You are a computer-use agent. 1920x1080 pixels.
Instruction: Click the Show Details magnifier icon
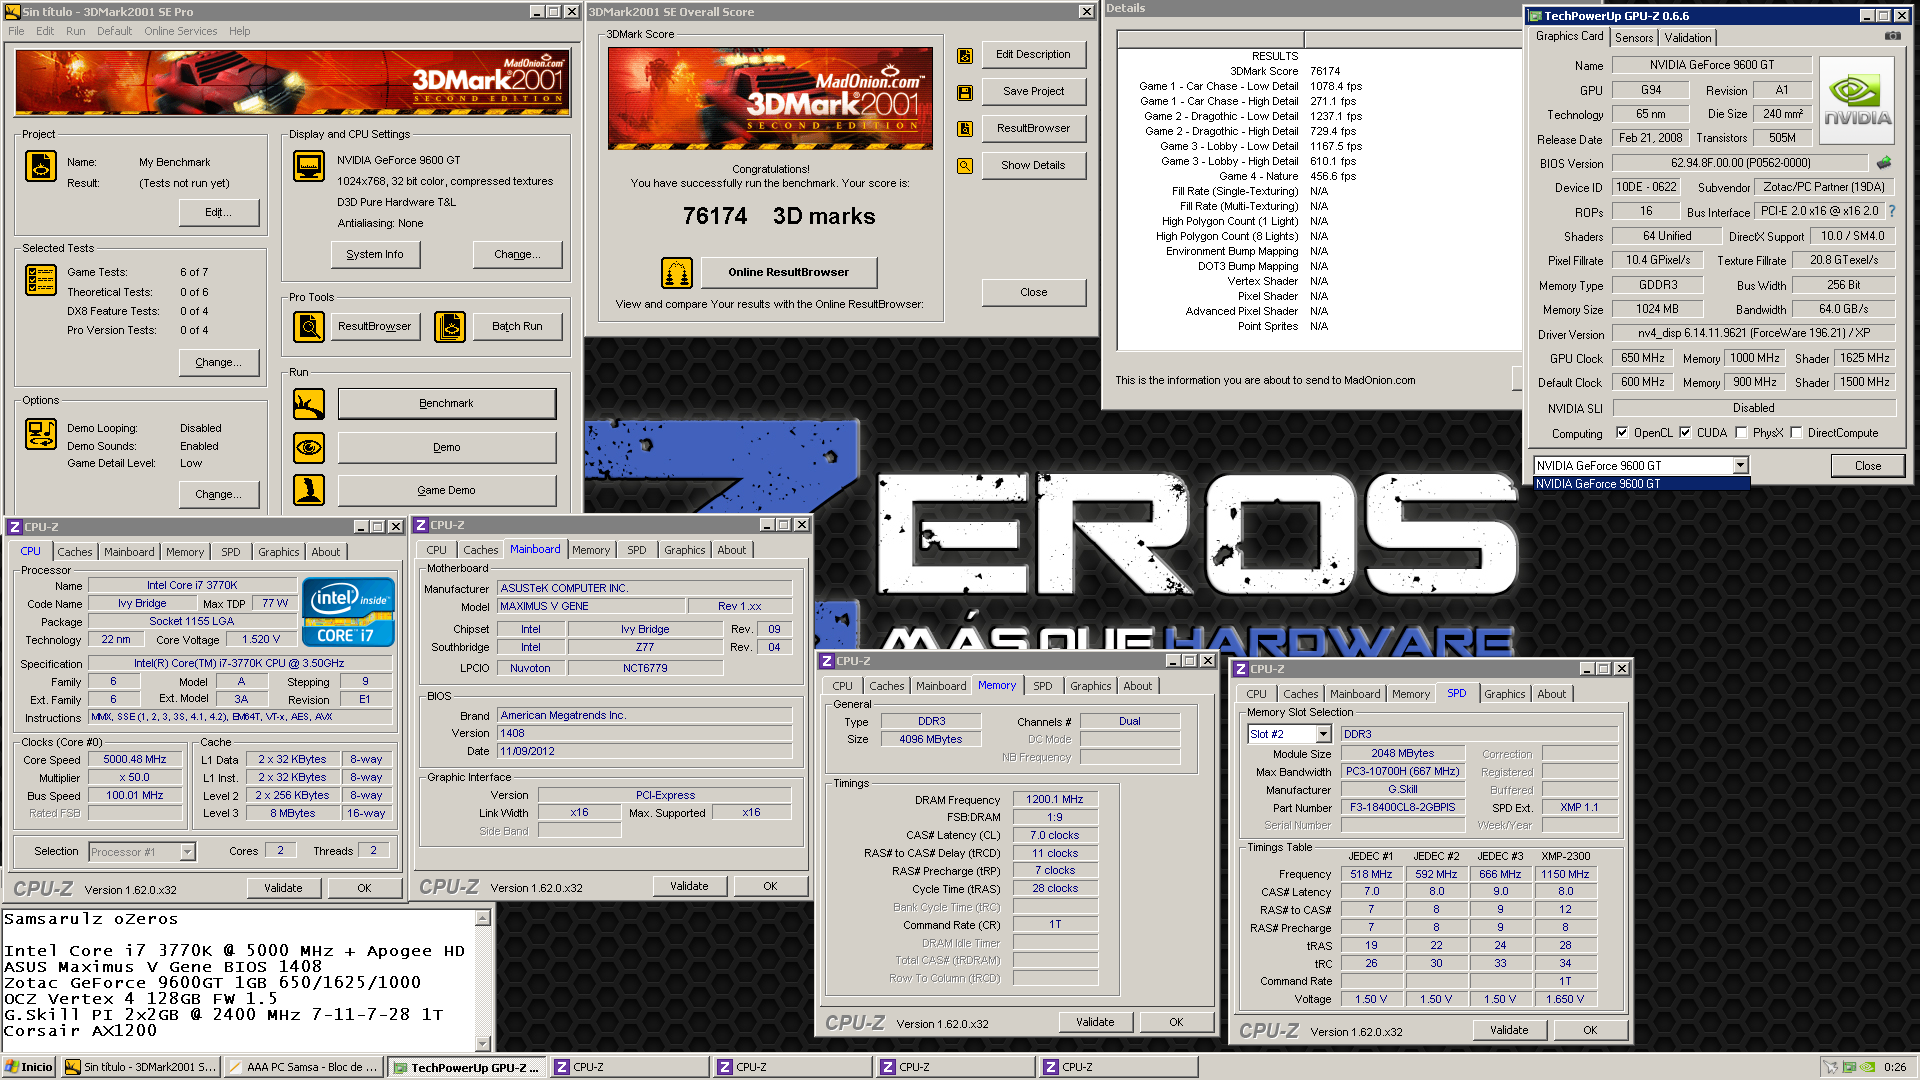click(x=965, y=166)
